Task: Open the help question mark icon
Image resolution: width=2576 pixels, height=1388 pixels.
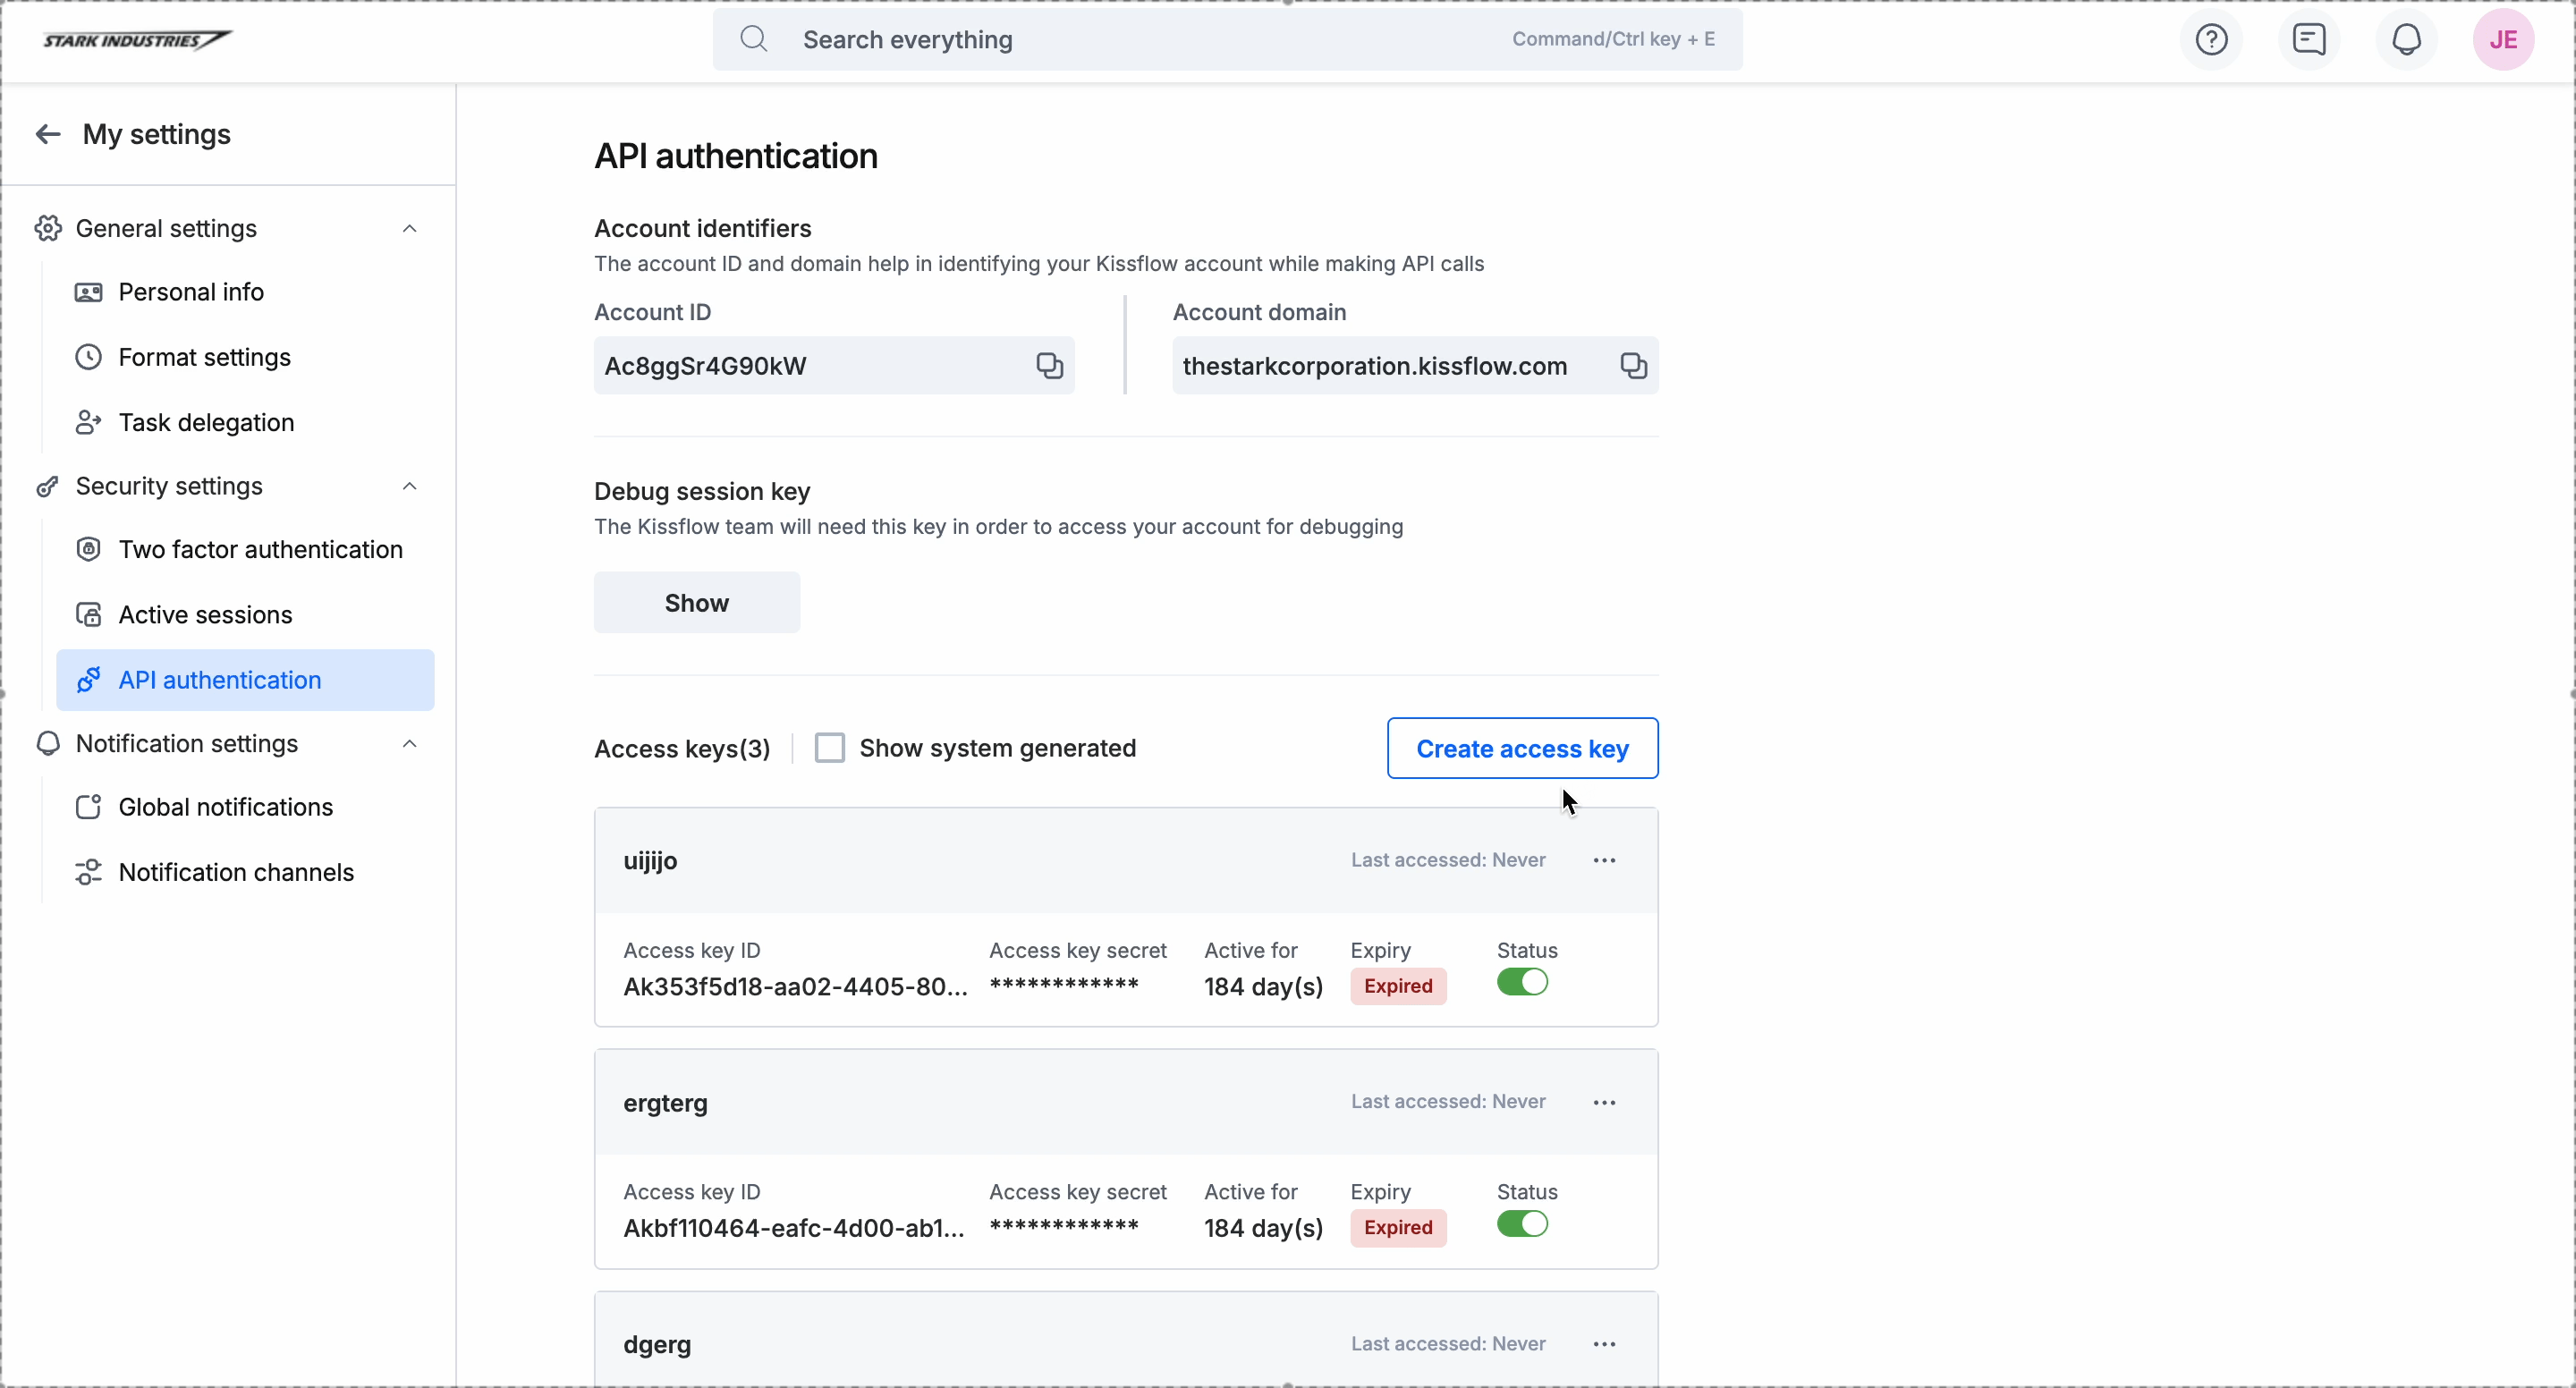Action: [x=2211, y=40]
